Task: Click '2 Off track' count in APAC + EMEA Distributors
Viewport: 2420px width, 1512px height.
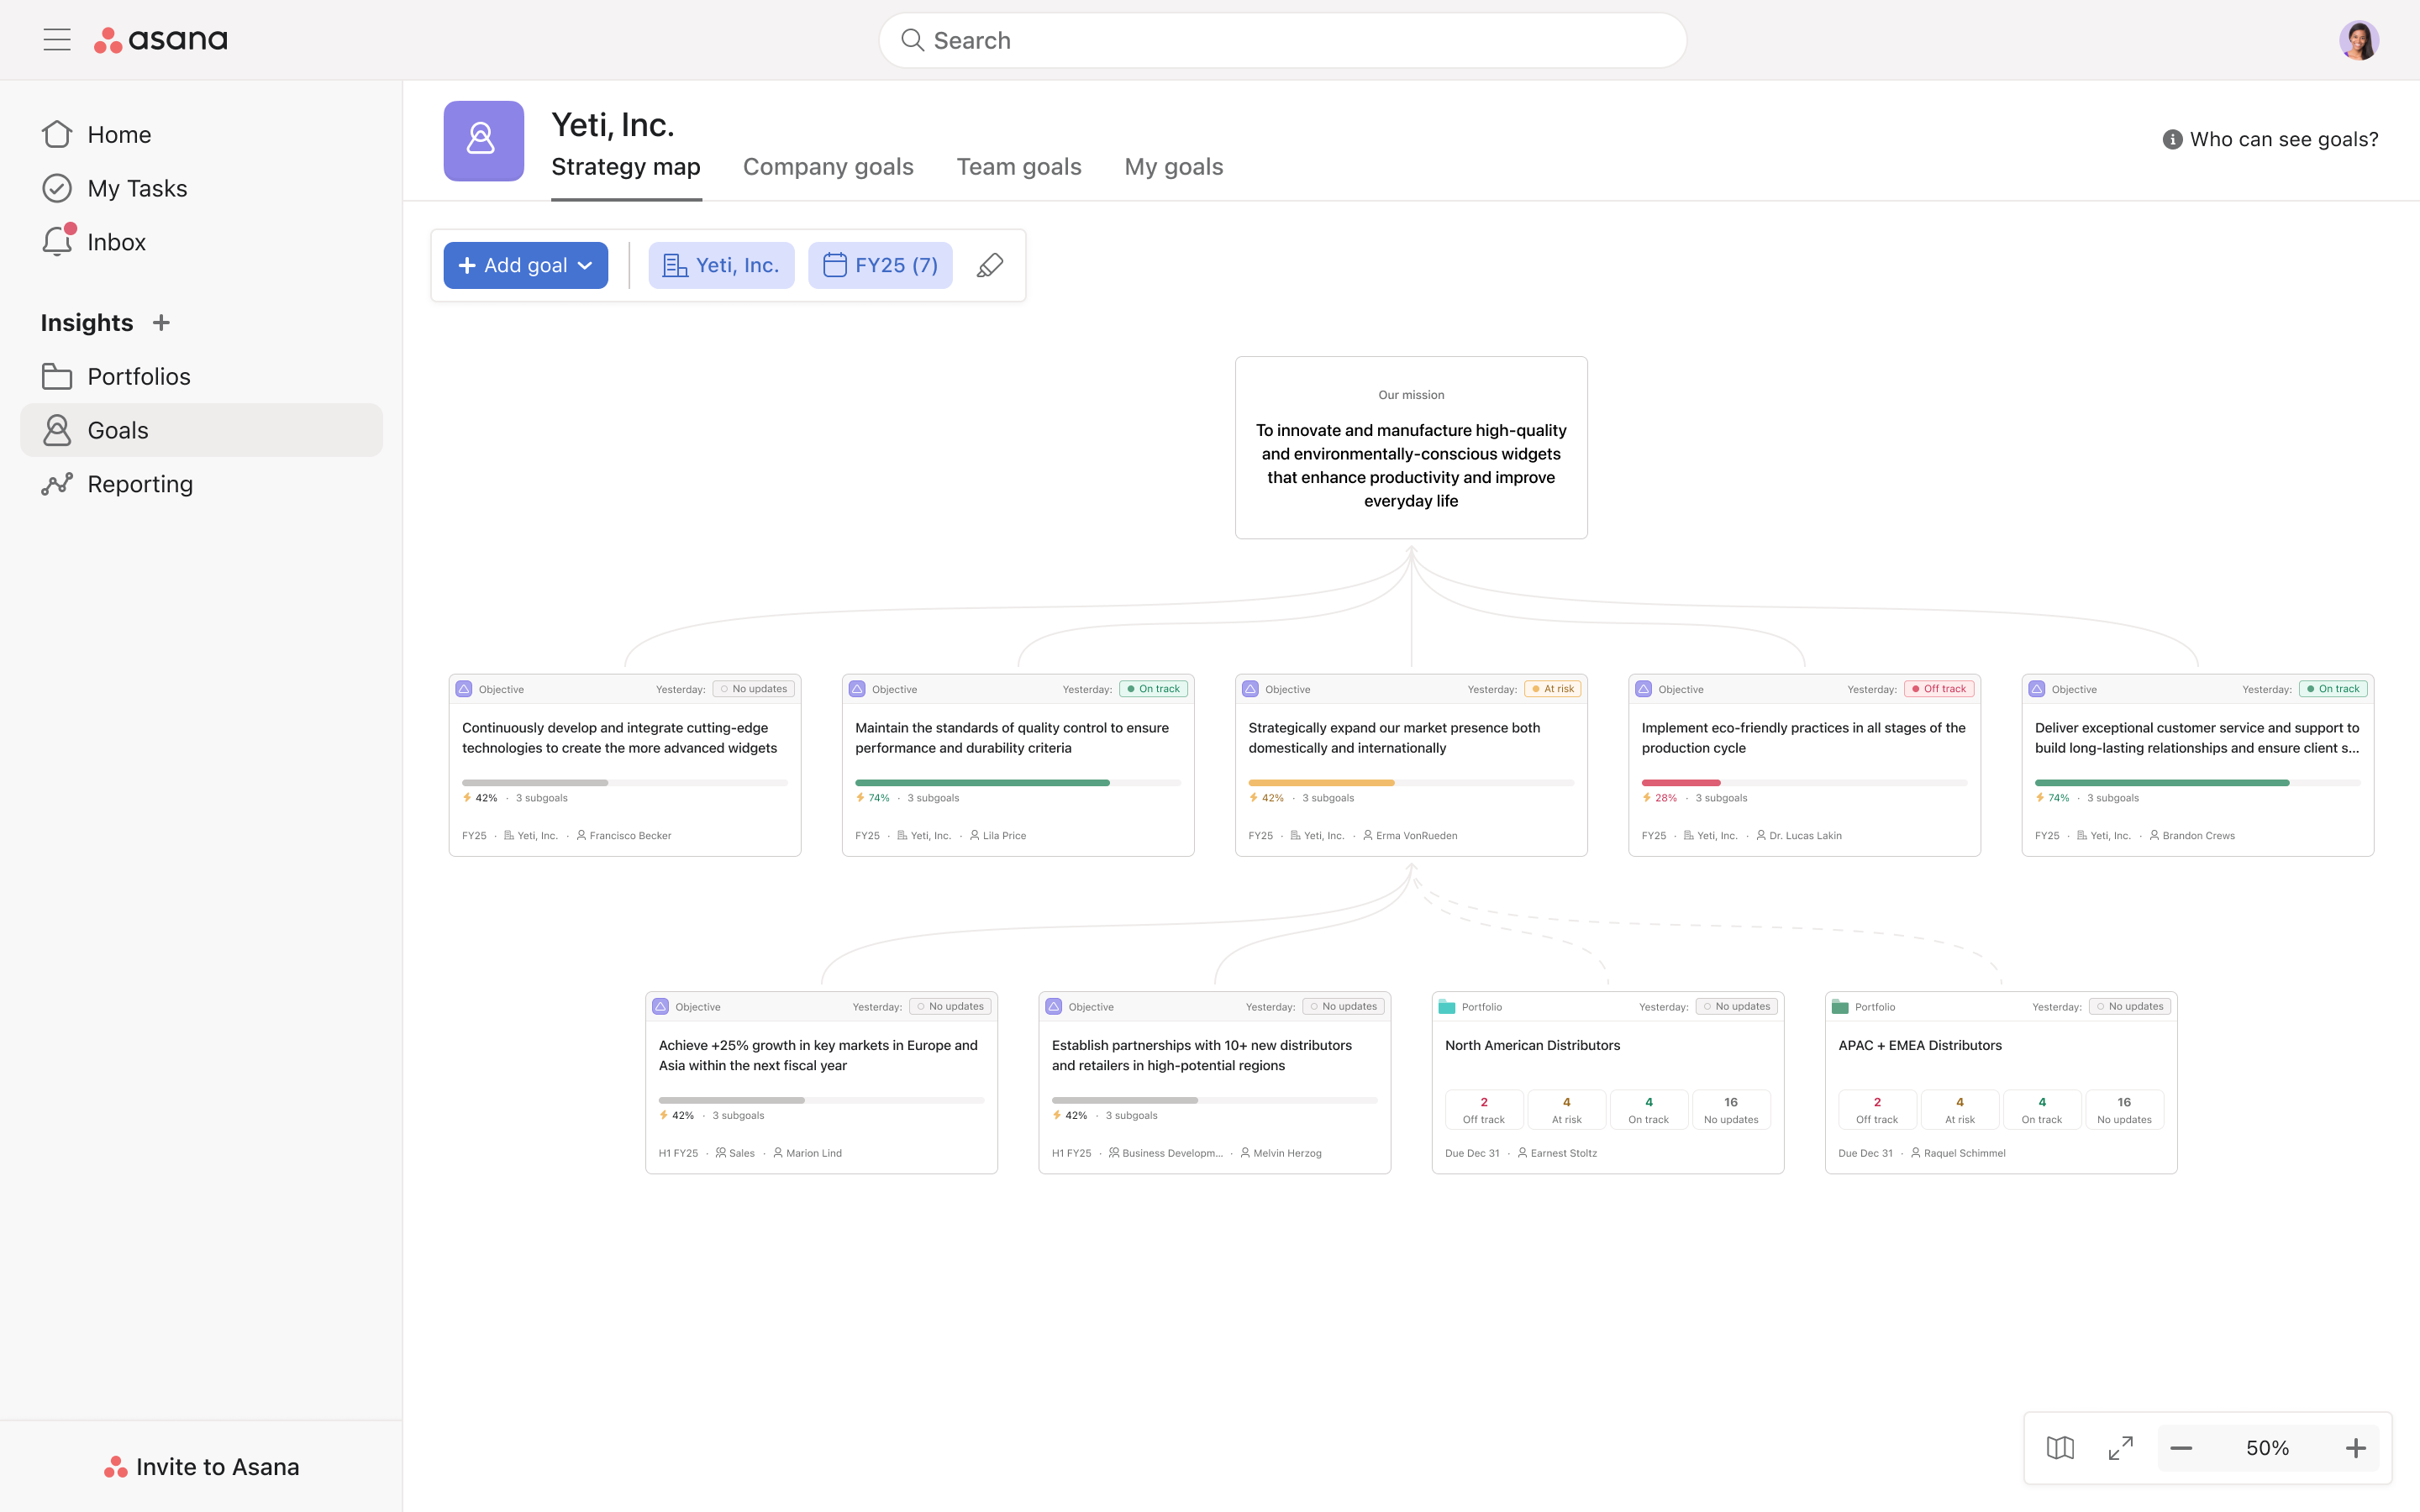Action: (1877, 1110)
